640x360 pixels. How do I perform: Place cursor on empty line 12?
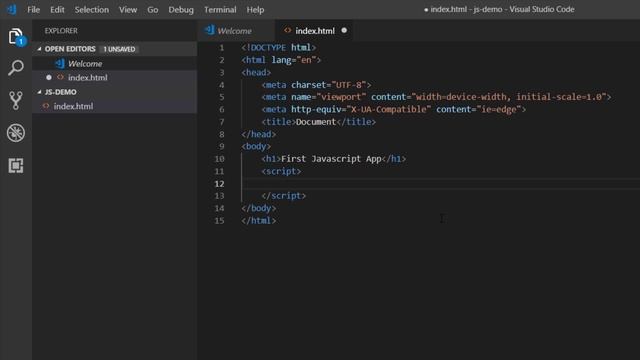tap(441, 184)
